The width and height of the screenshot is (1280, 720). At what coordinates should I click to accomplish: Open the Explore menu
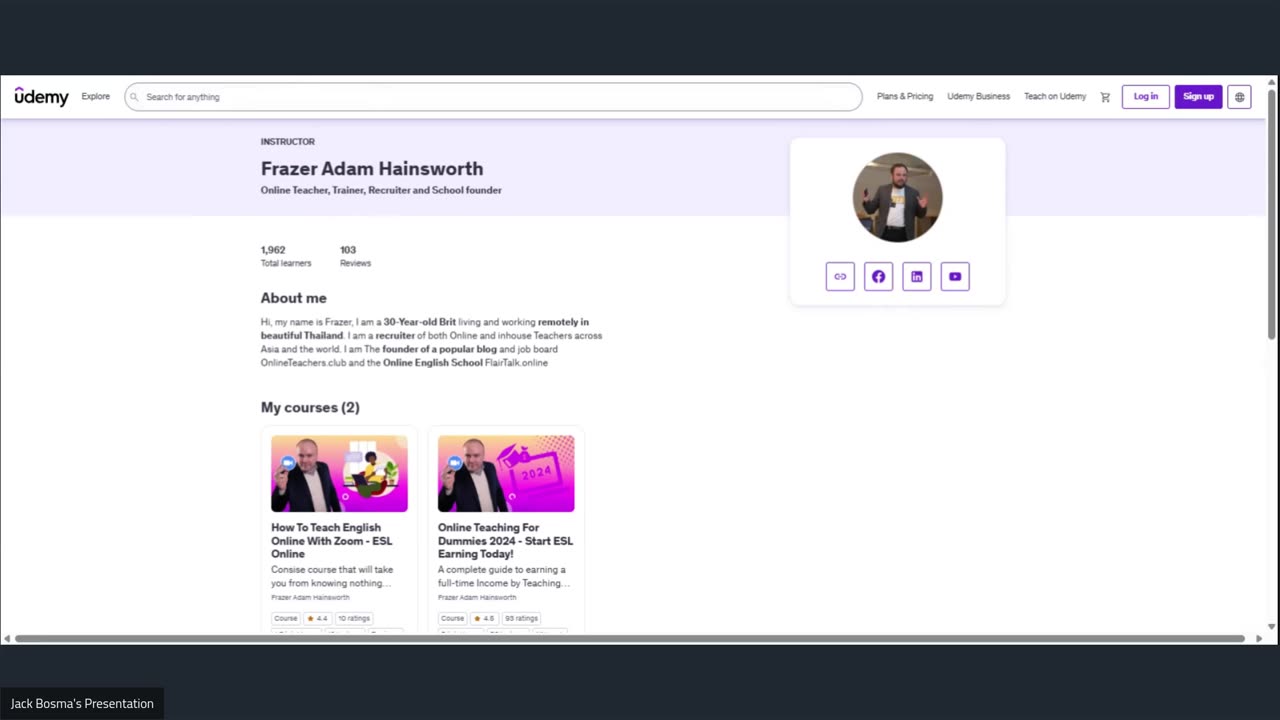[x=96, y=97]
